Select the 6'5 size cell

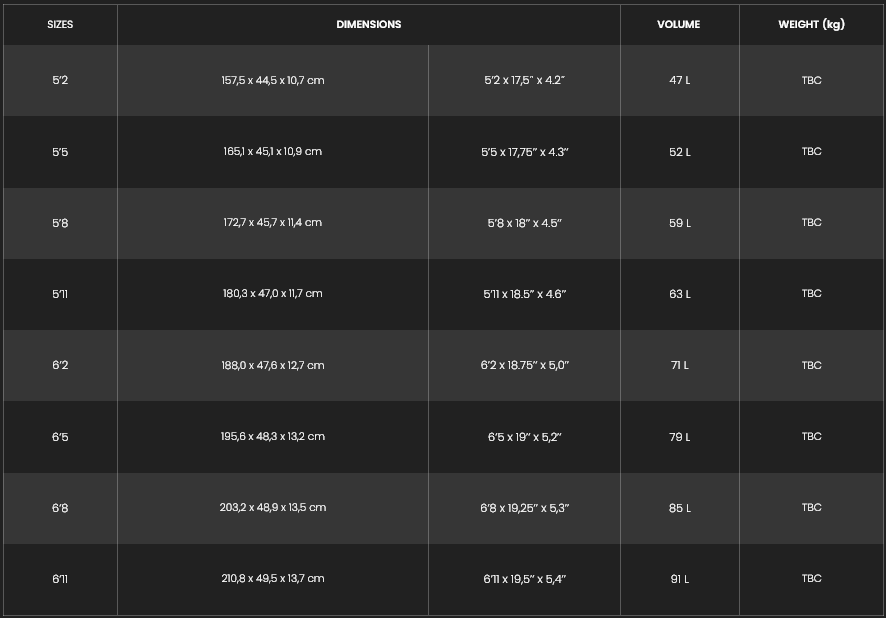click(x=60, y=437)
